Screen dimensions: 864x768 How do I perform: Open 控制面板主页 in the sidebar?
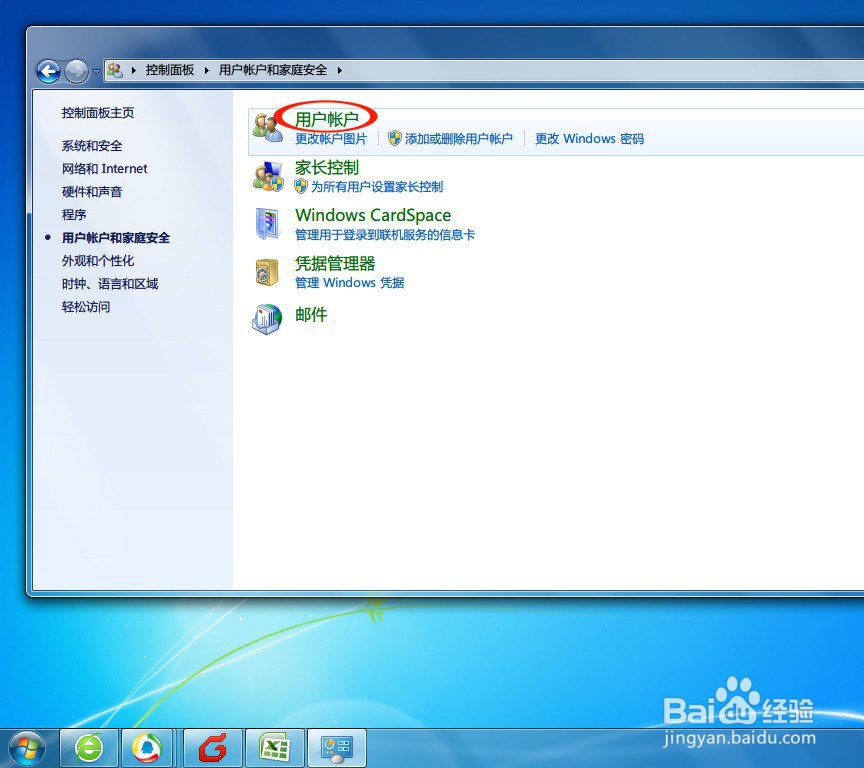point(98,113)
